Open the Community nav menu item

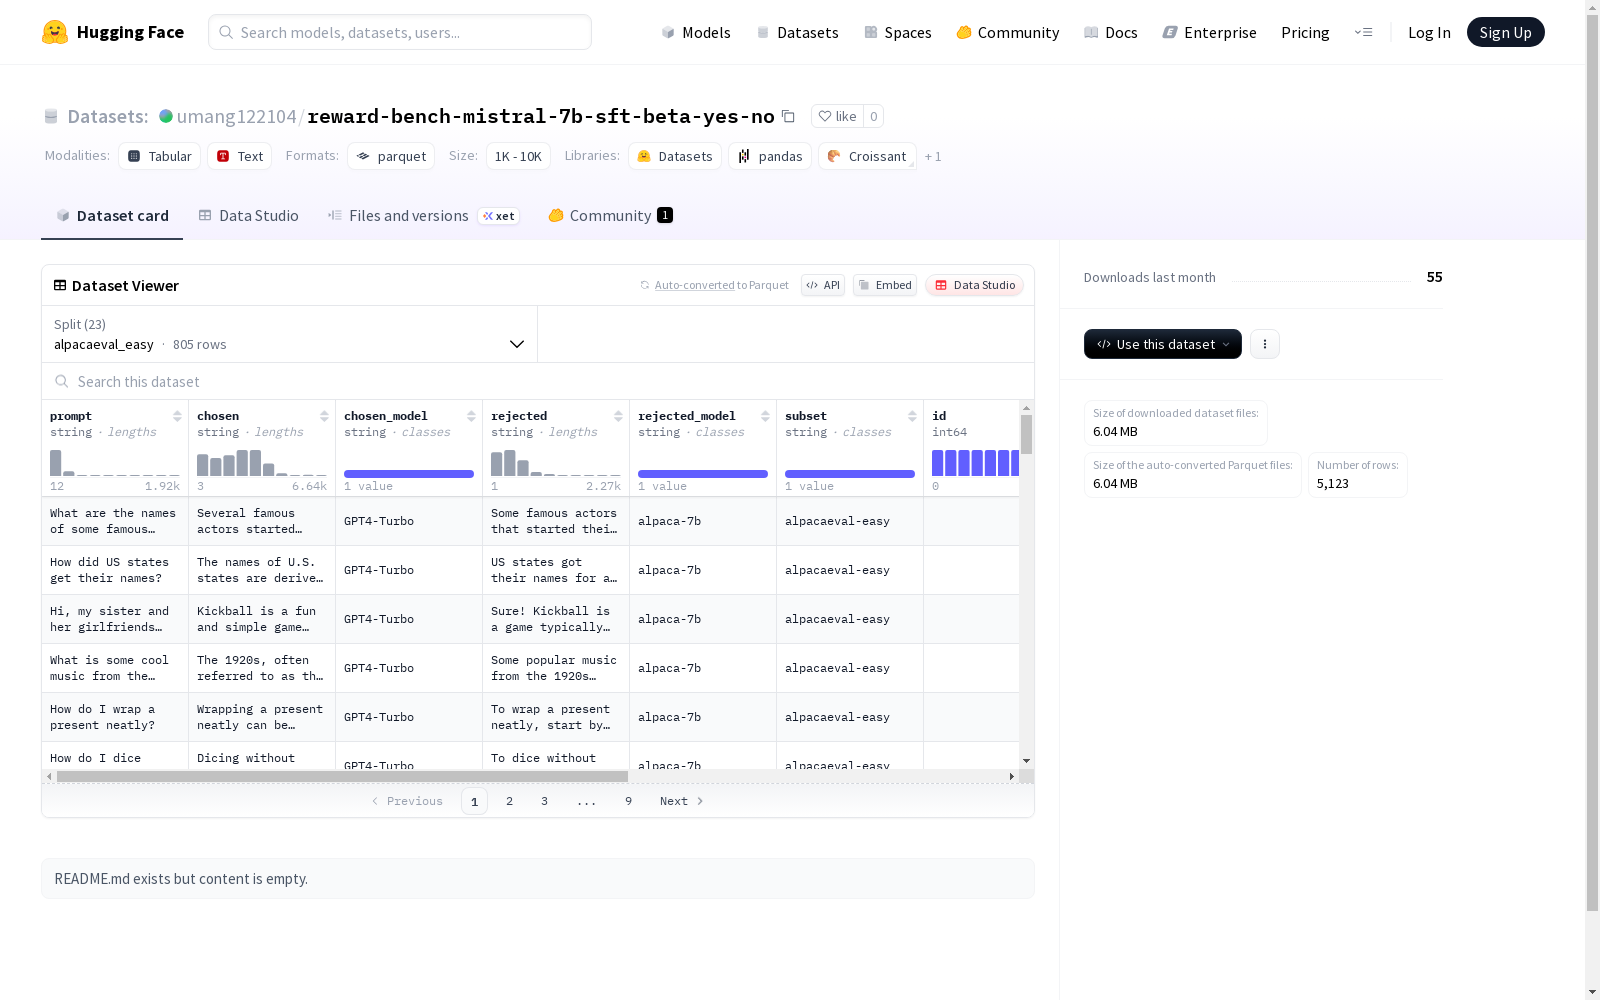(x=1008, y=32)
